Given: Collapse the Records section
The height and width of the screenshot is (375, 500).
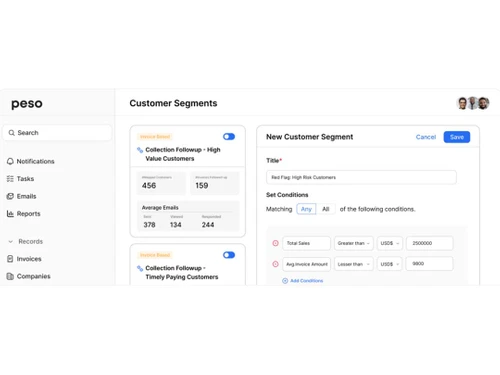Looking at the screenshot, I should point(11,241).
